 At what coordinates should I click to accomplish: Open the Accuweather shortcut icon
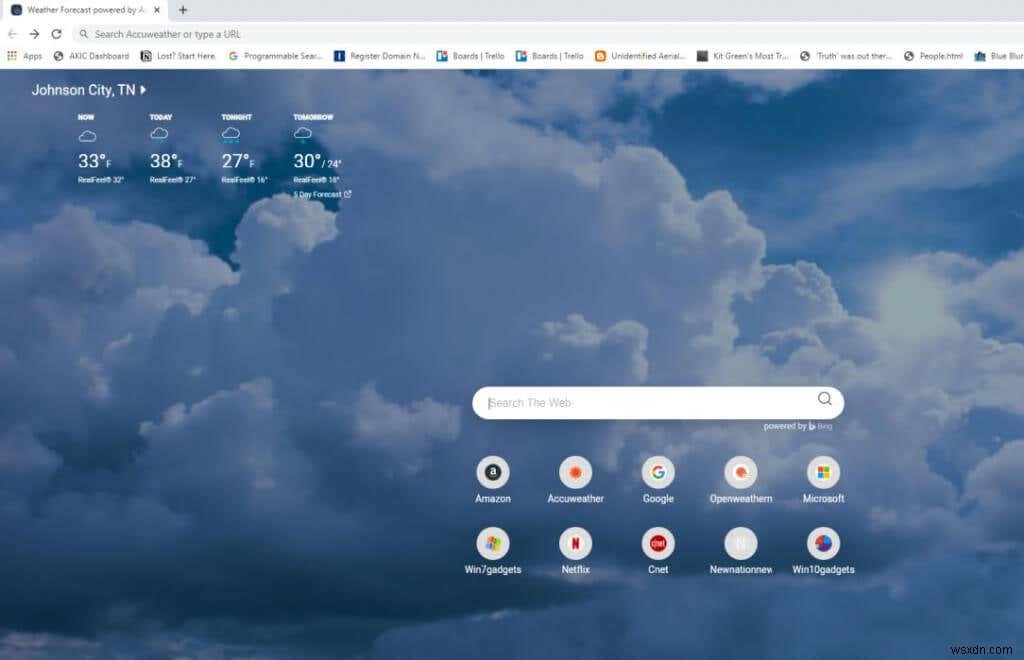575,472
